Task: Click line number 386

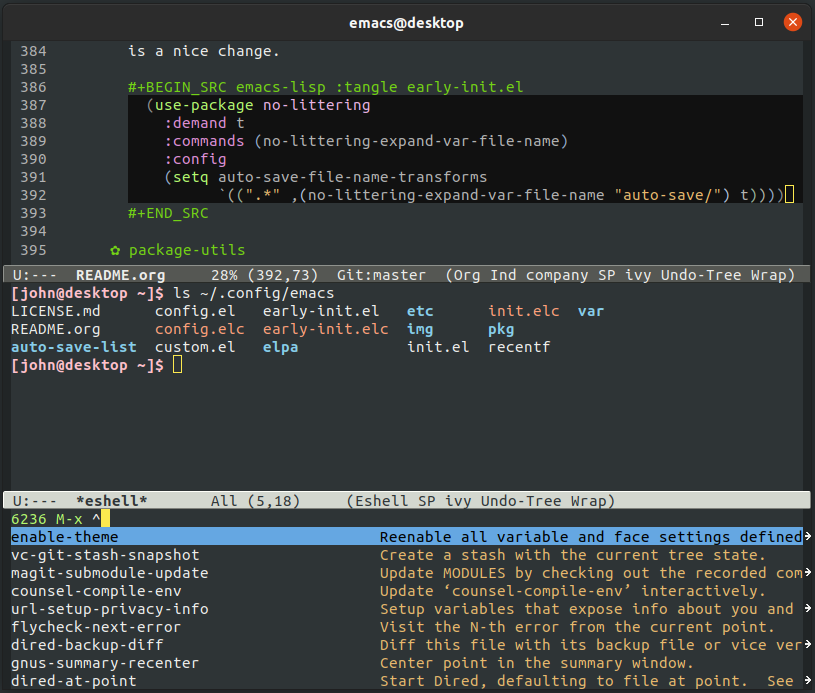Action: [33, 87]
